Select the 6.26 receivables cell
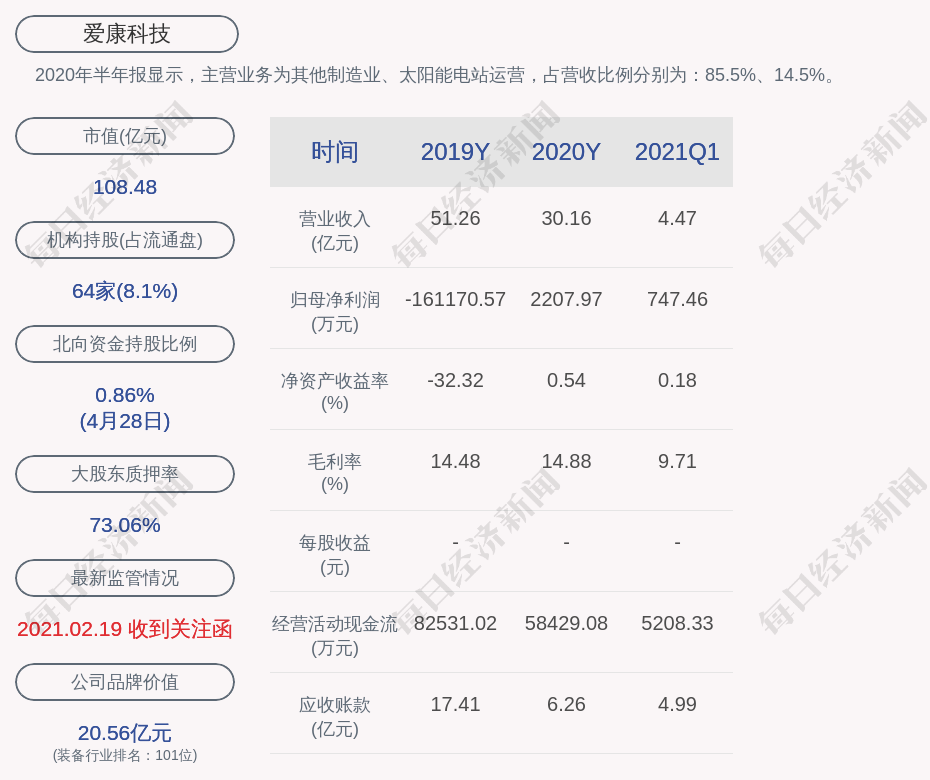930x780 pixels. 566,704
